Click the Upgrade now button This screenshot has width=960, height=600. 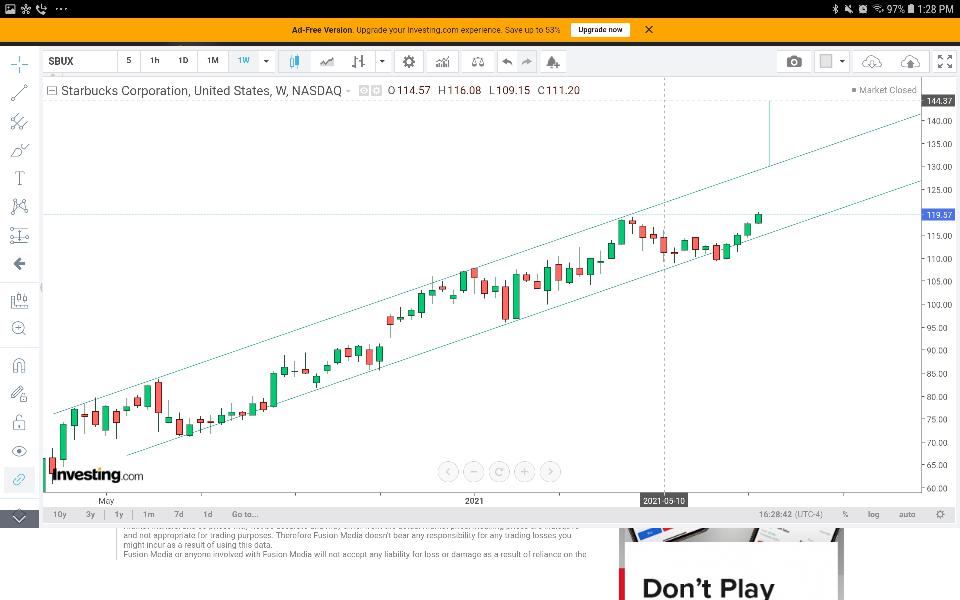tap(600, 30)
